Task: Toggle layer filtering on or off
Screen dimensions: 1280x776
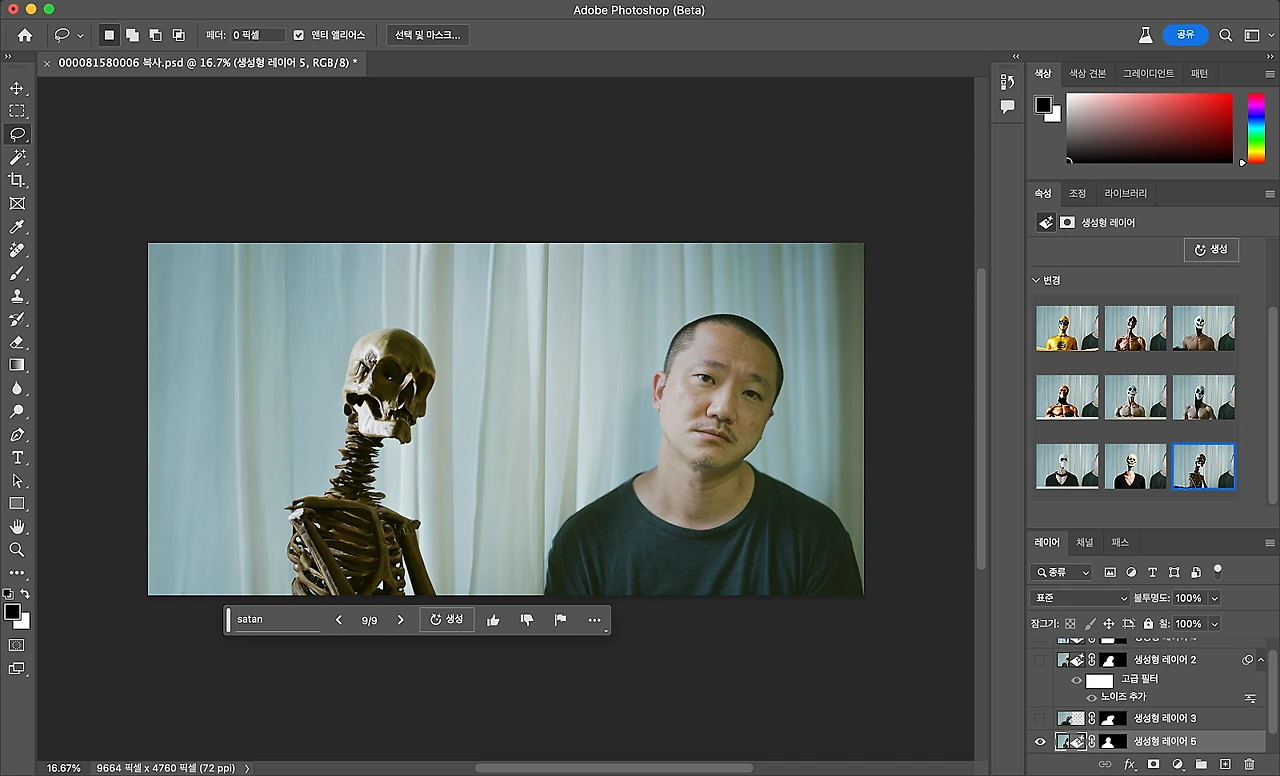Action: point(1217,571)
